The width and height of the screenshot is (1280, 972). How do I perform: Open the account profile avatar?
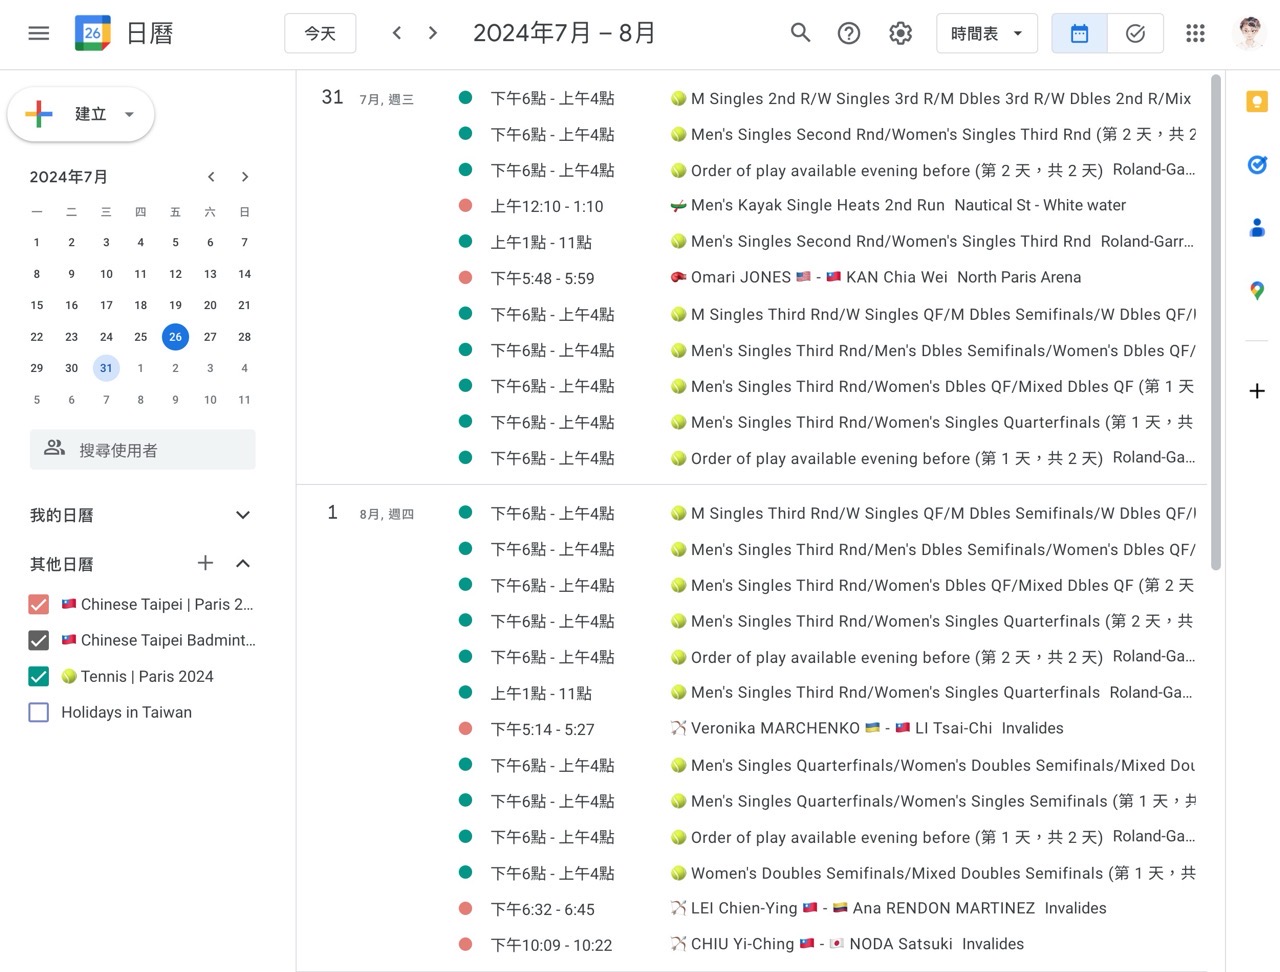tap(1250, 33)
